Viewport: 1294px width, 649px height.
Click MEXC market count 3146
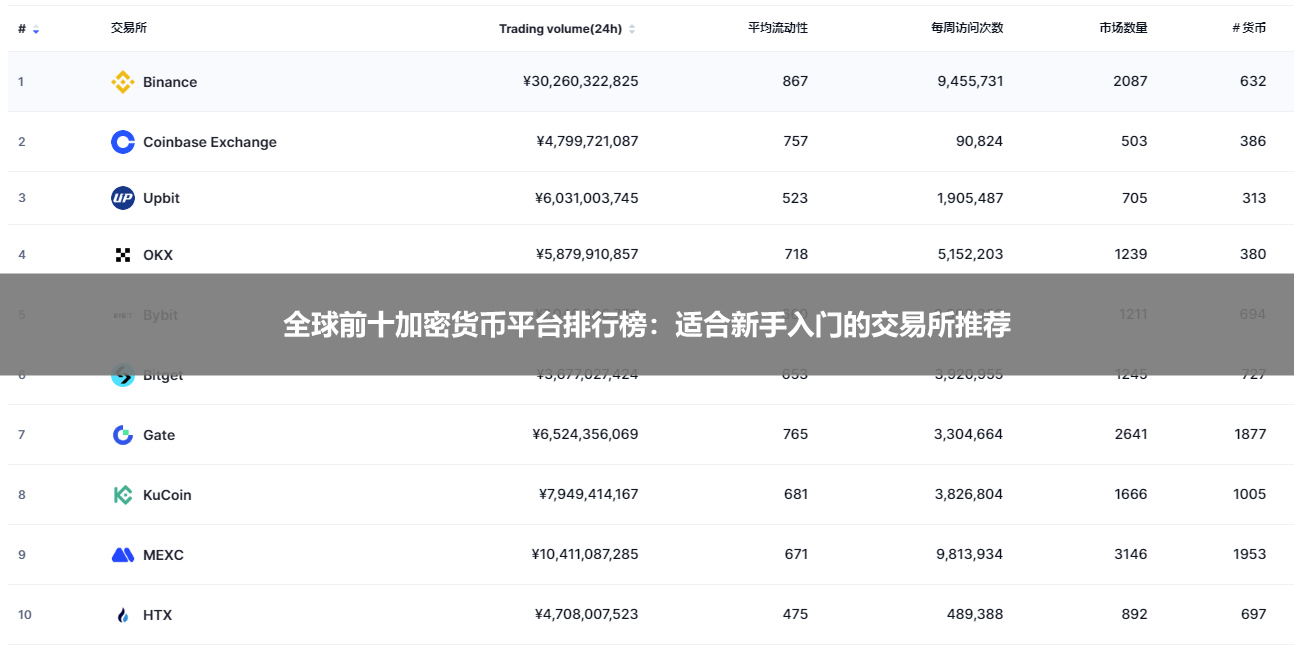coord(1131,554)
